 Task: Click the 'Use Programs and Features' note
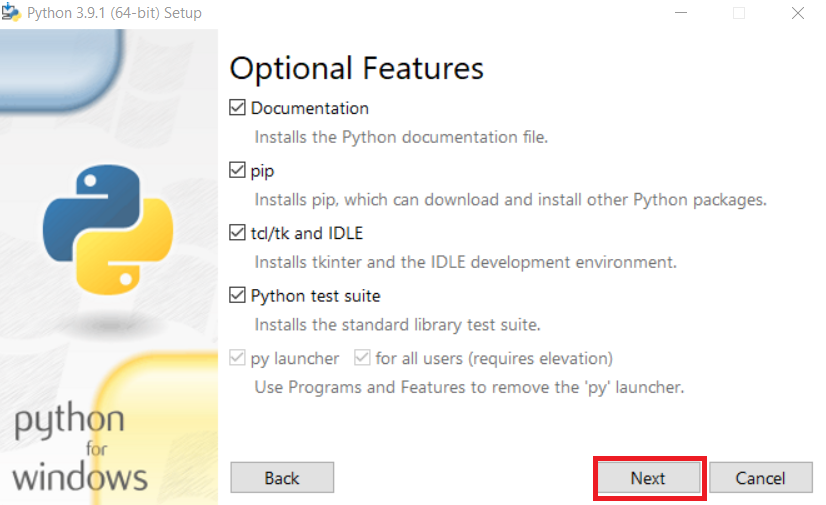(x=469, y=387)
